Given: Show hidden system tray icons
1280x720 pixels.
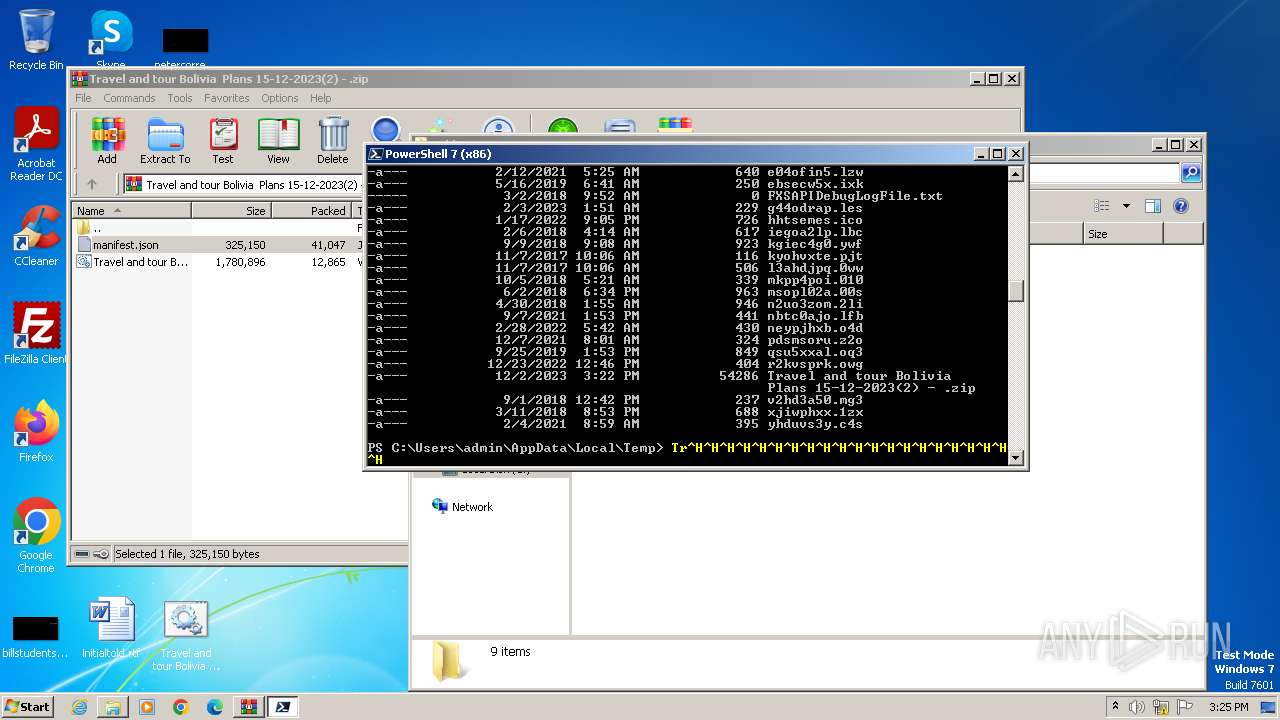Looking at the screenshot, I should point(1115,707).
